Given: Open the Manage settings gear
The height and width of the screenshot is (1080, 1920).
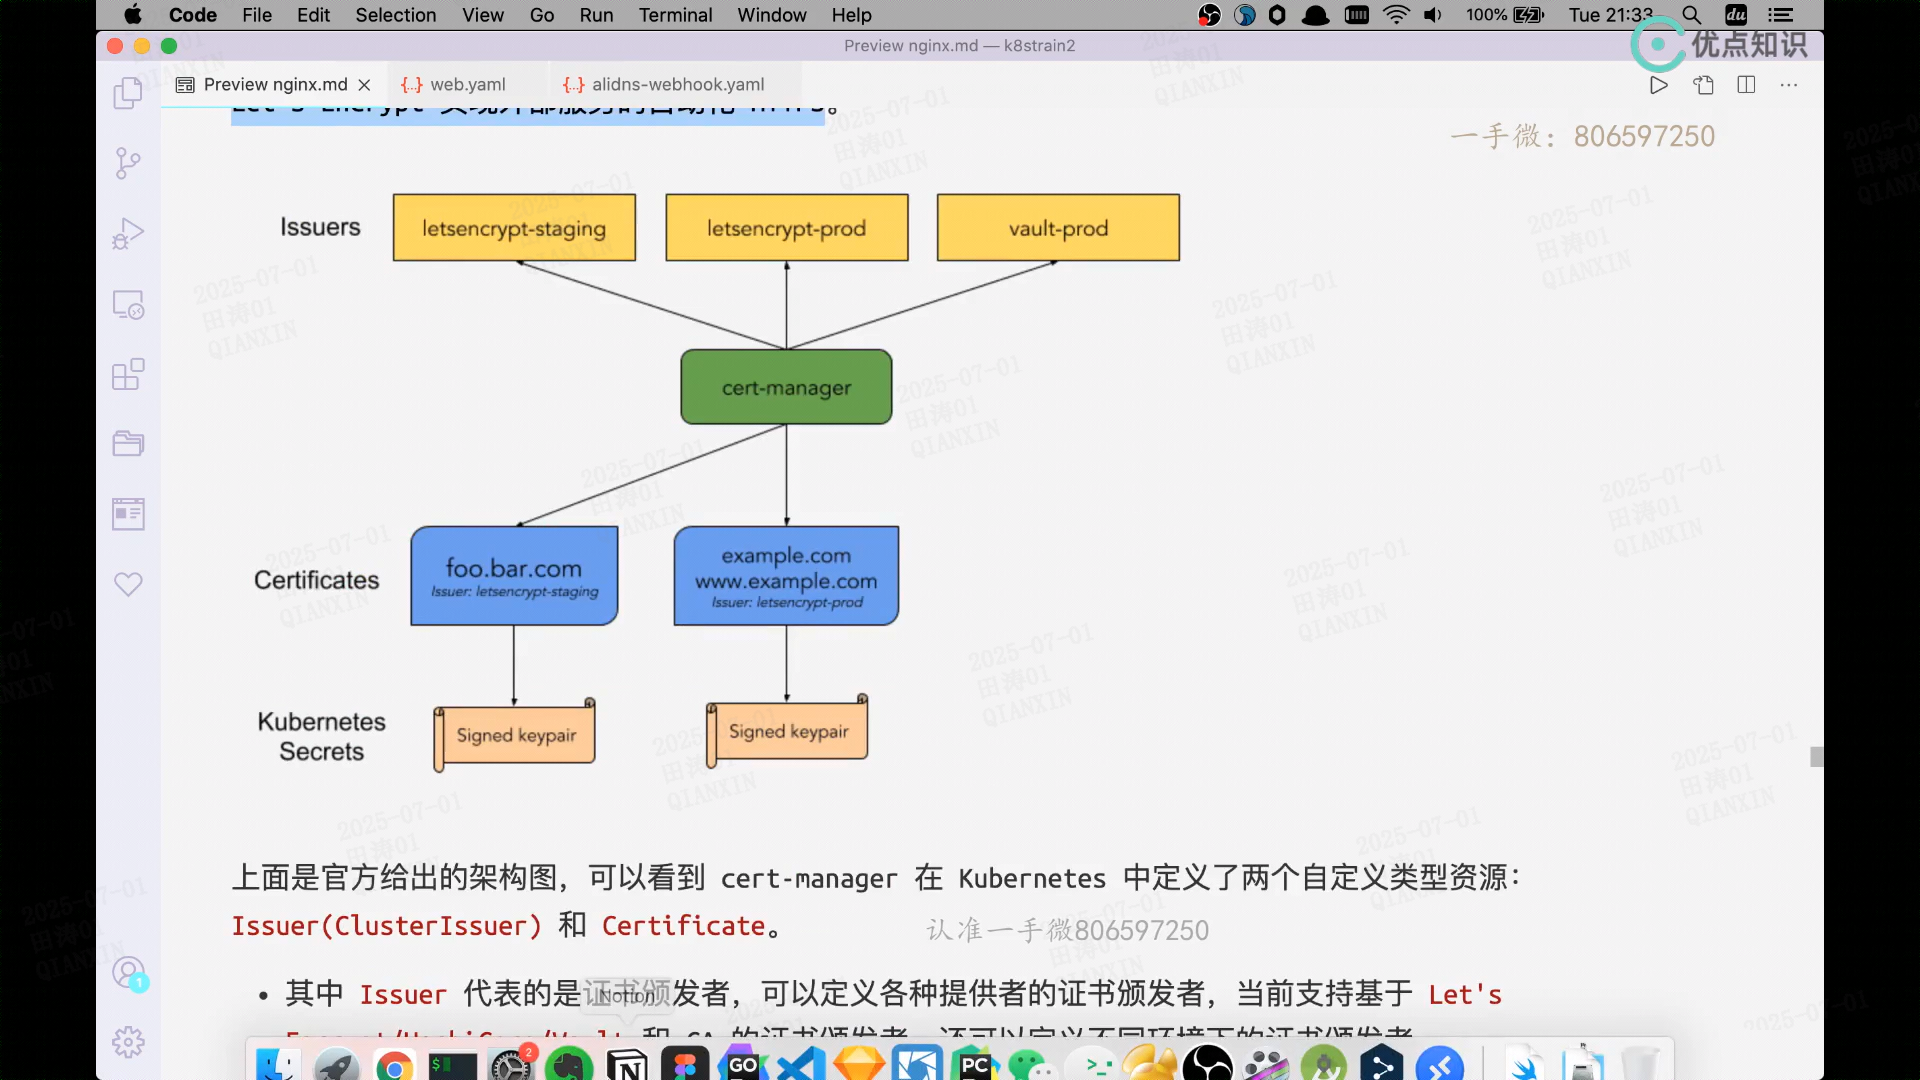Looking at the screenshot, I should click(x=128, y=1042).
